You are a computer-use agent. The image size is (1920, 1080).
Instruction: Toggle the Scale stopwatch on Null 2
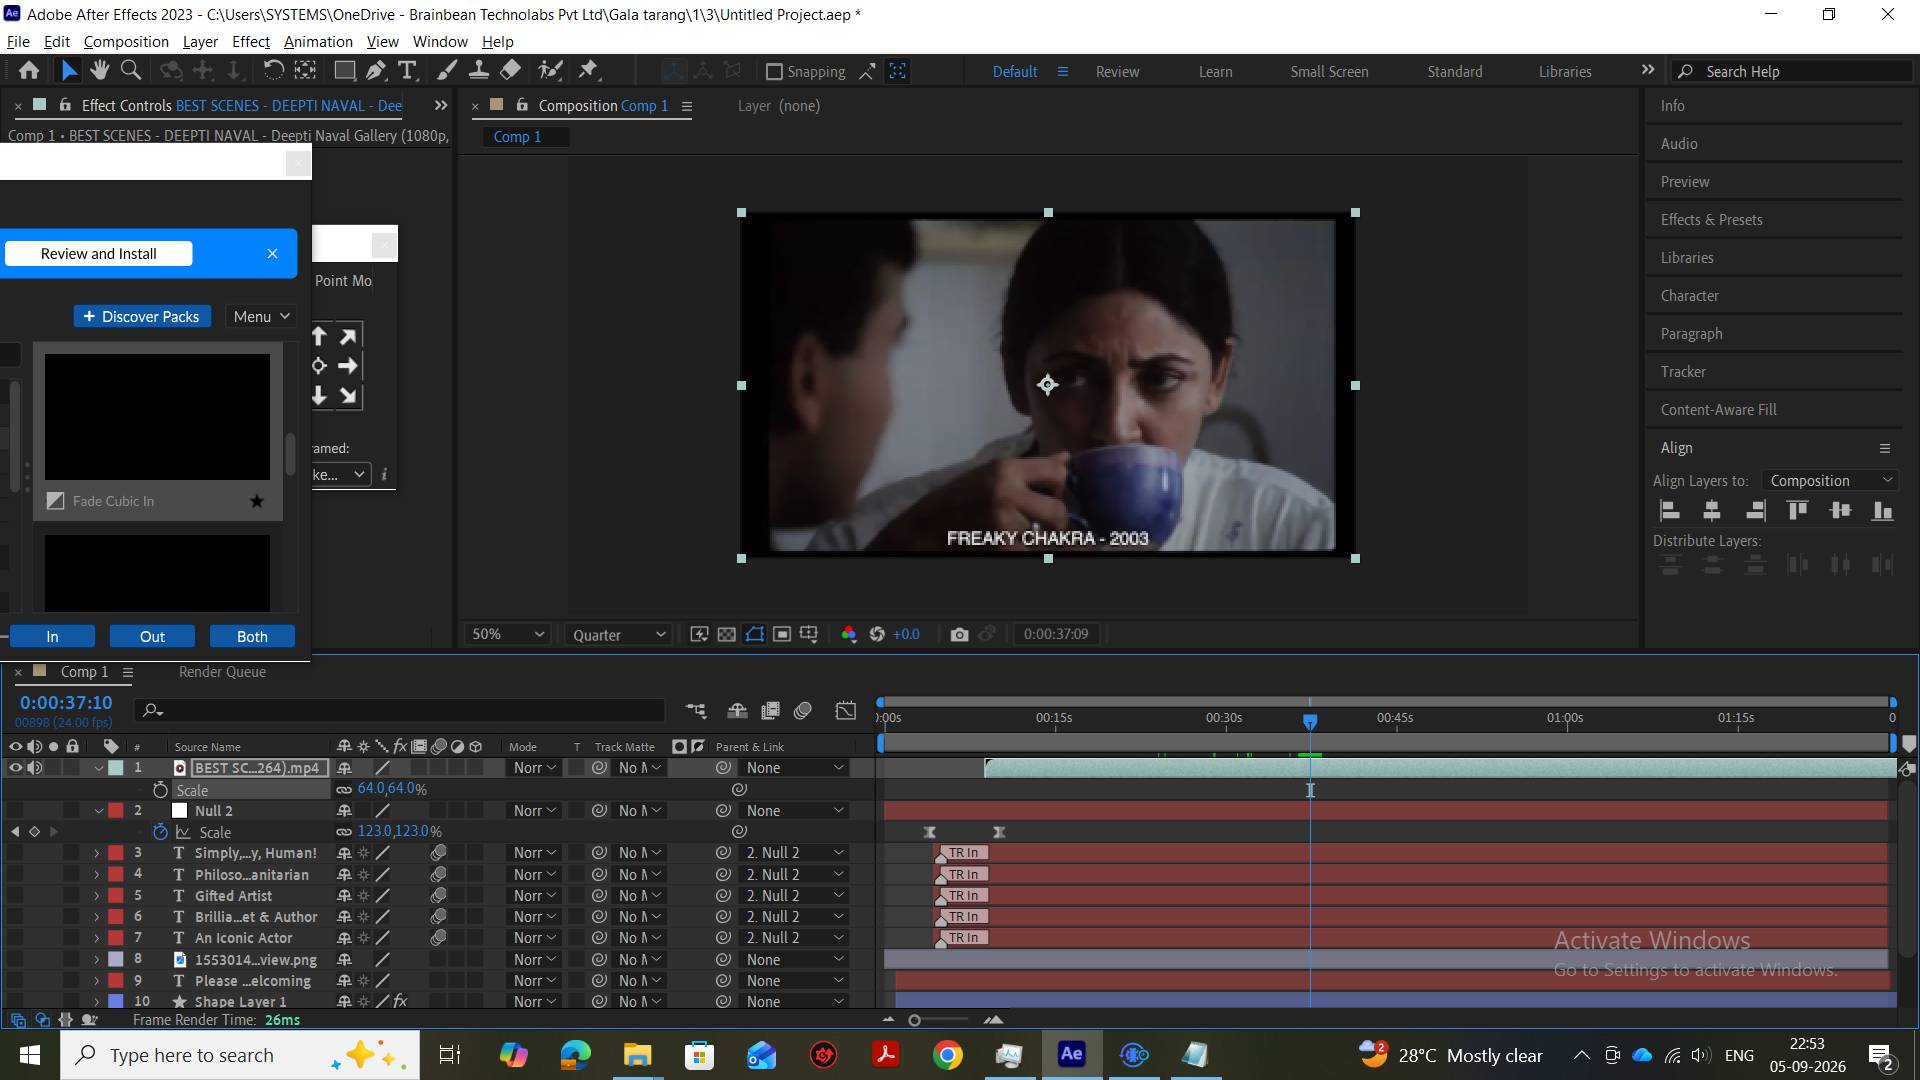click(160, 831)
